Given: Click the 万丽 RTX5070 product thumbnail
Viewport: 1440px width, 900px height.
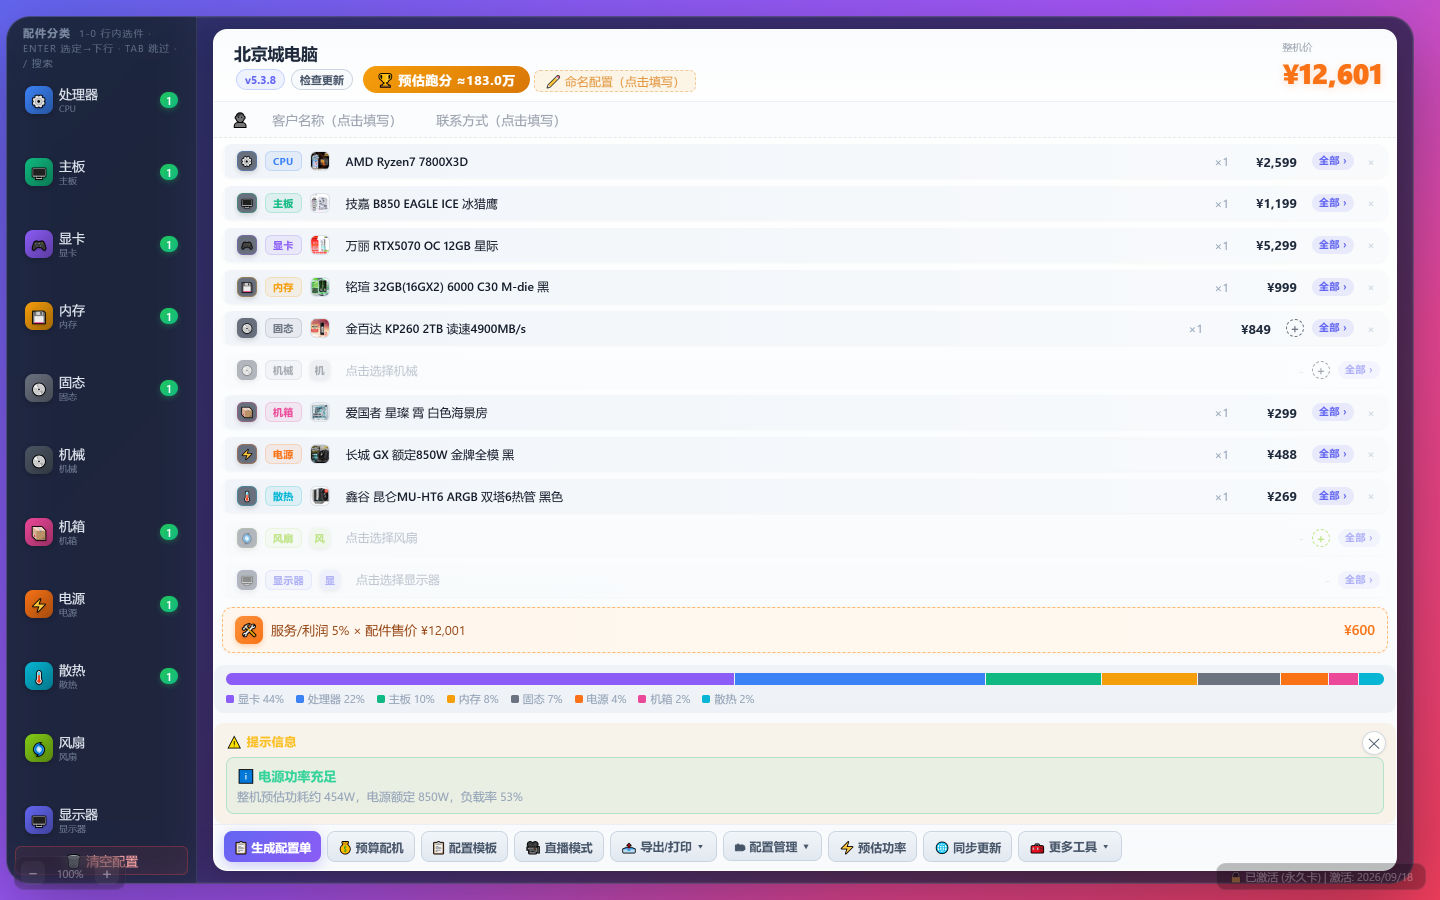Looking at the screenshot, I should (x=320, y=245).
